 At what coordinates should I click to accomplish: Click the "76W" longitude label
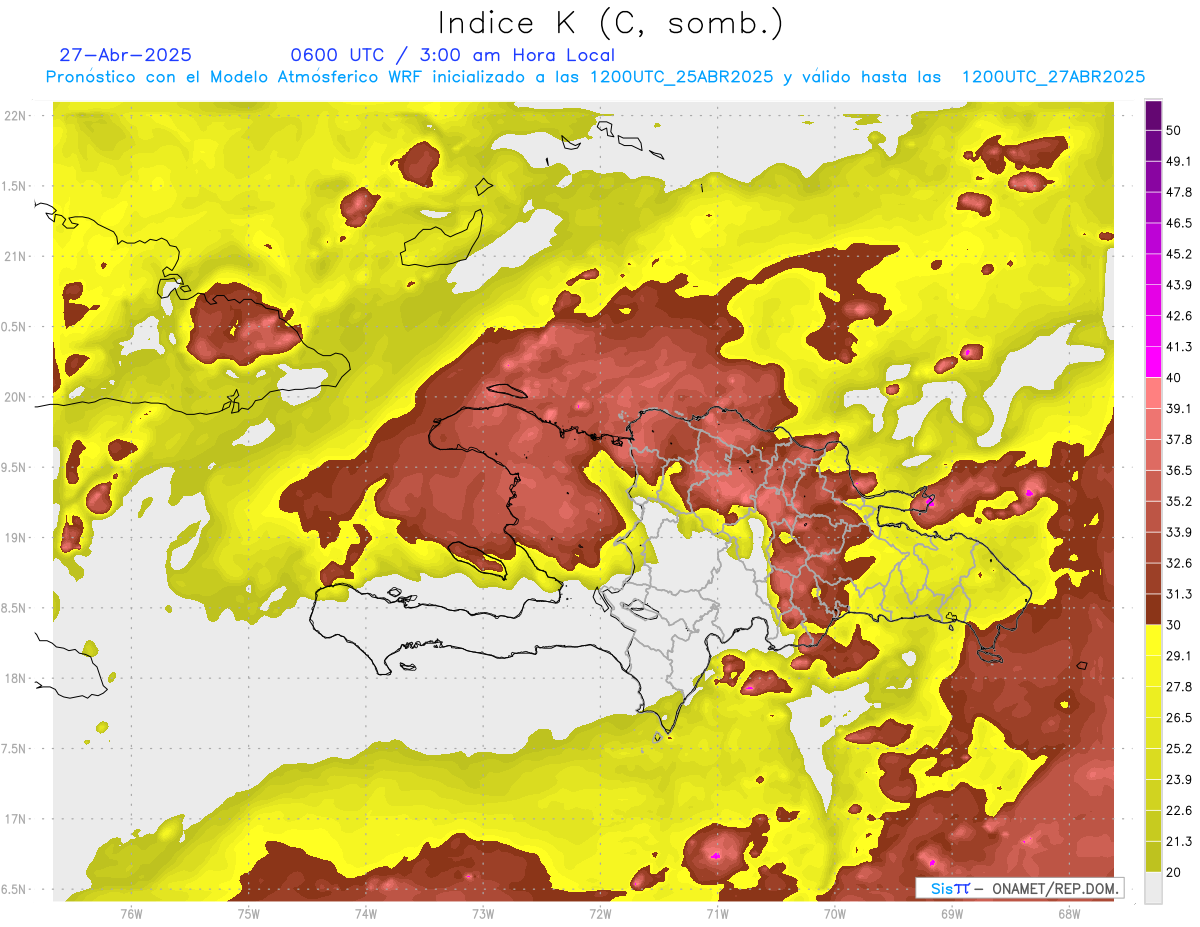[x=131, y=913]
